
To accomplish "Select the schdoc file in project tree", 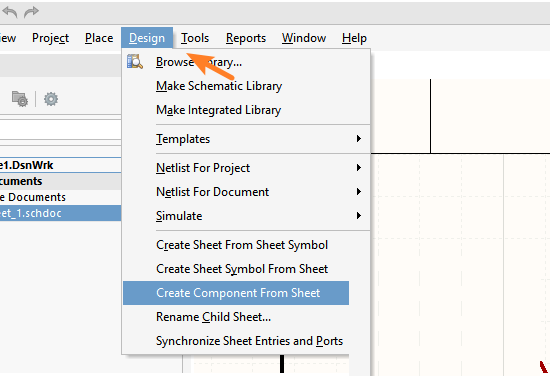I will click(60, 213).
